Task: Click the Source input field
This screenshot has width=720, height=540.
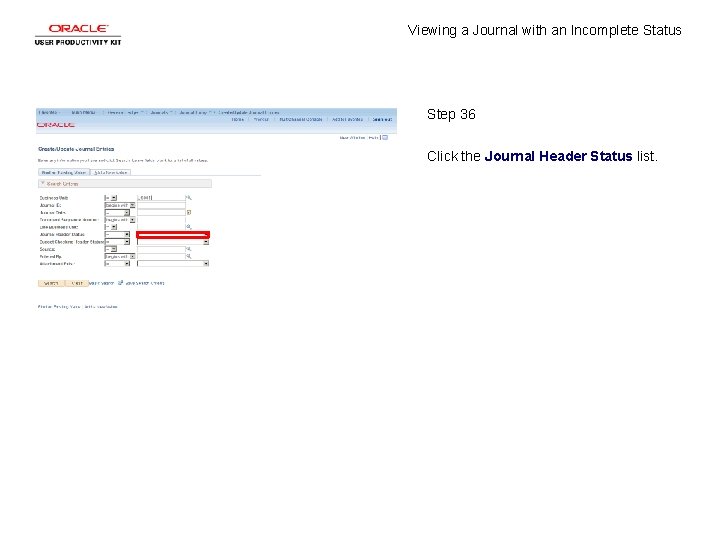Action: coord(161,249)
